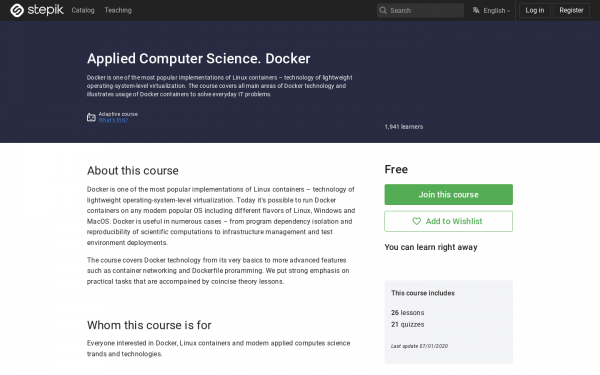Click the "1,941 learners" text
The image size is (600, 375).
404,127
